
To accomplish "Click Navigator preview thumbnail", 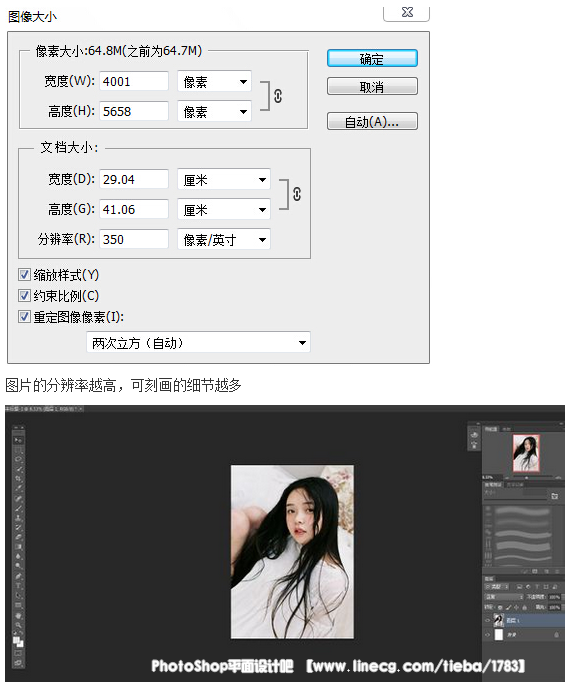I will pos(526,453).
